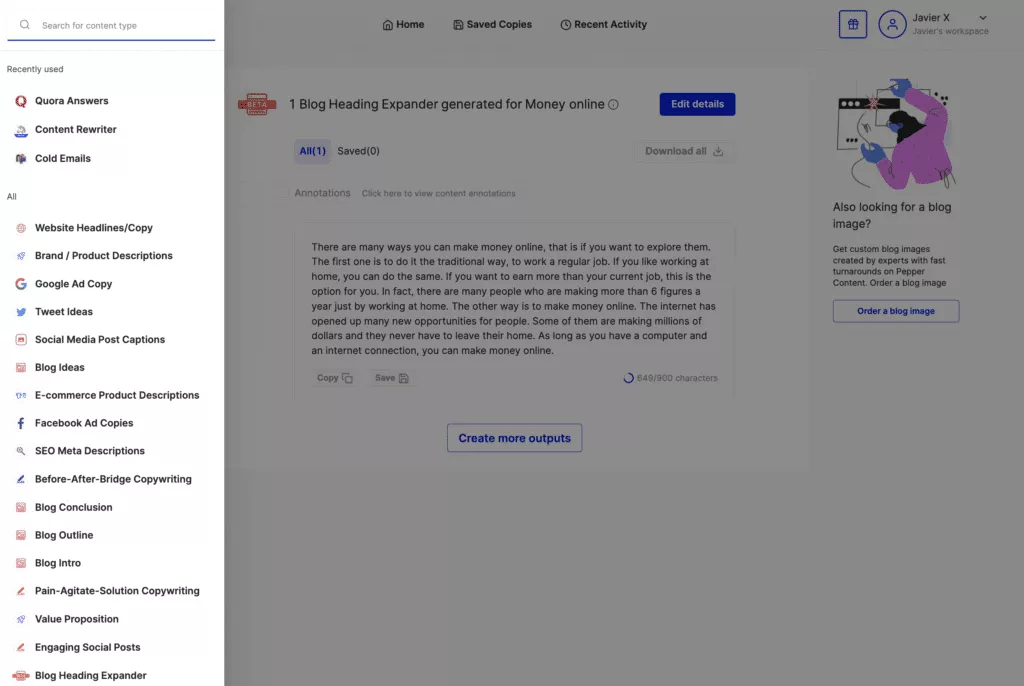Screen dimensions: 1024x686
Task: Click the Facebook Ad Copies icon
Action: (21, 423)
